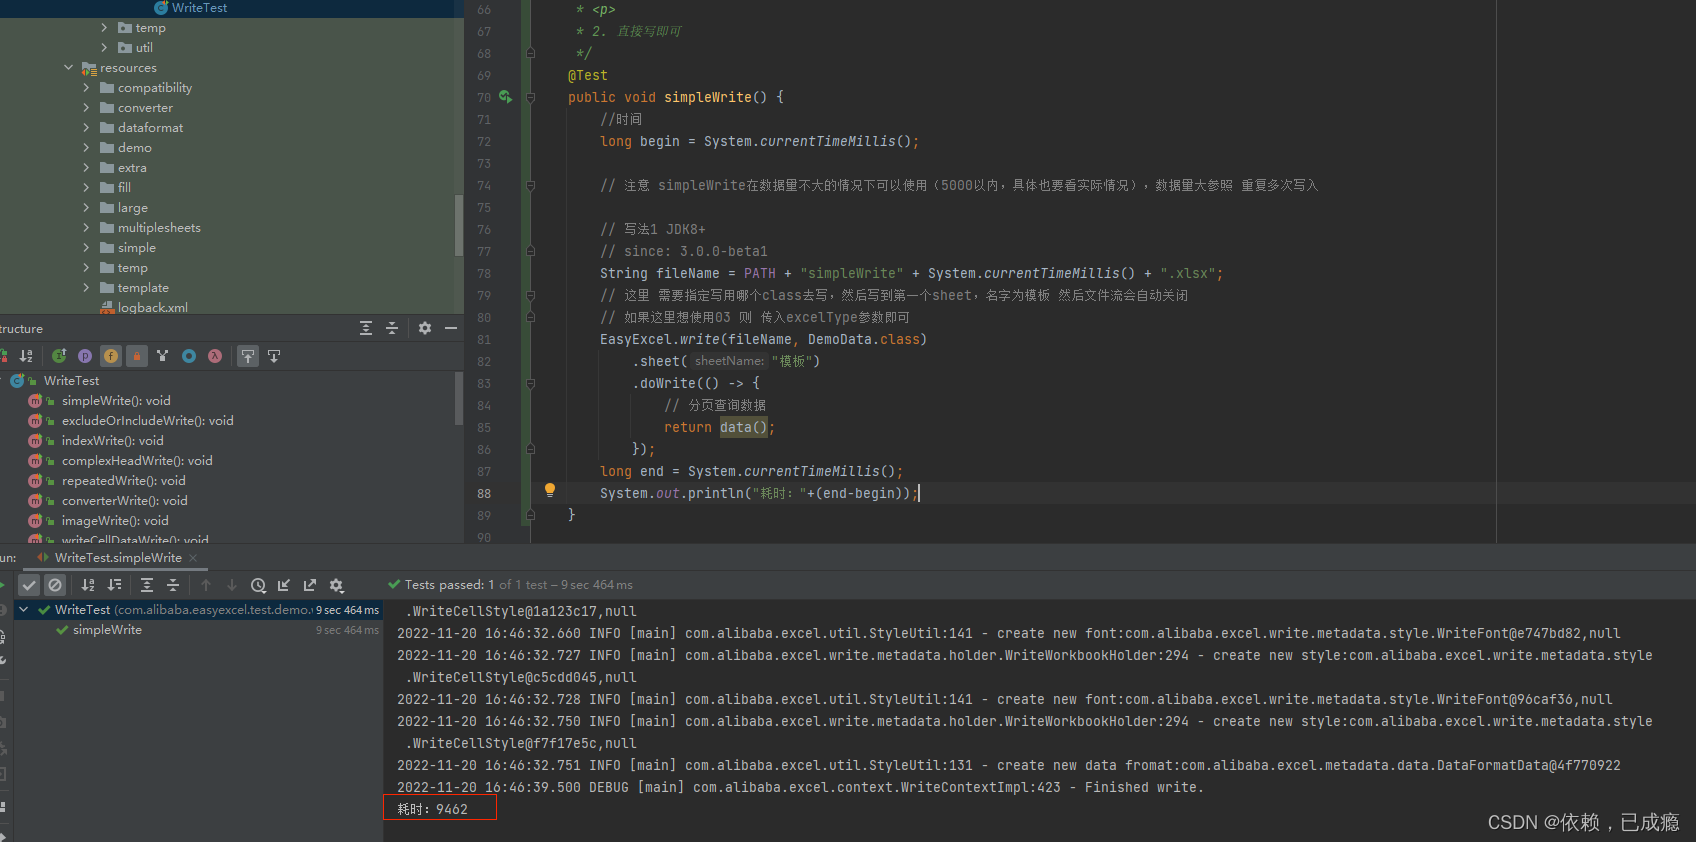The height and width of the screenshot is (842, 1696).
Task: Hide the Structure panel
Action: tap(451, 328)
